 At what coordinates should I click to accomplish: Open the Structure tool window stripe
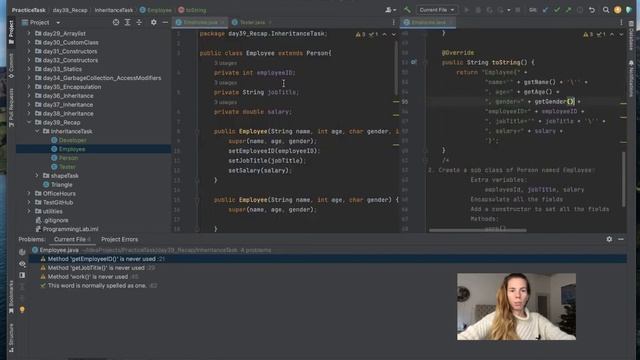tap(11, 338)
